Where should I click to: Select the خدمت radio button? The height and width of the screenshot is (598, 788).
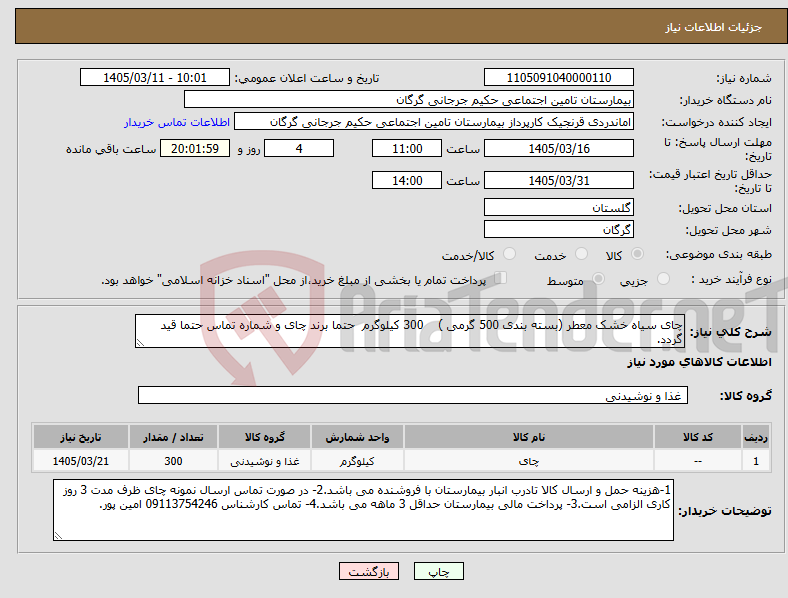point(581,254)
